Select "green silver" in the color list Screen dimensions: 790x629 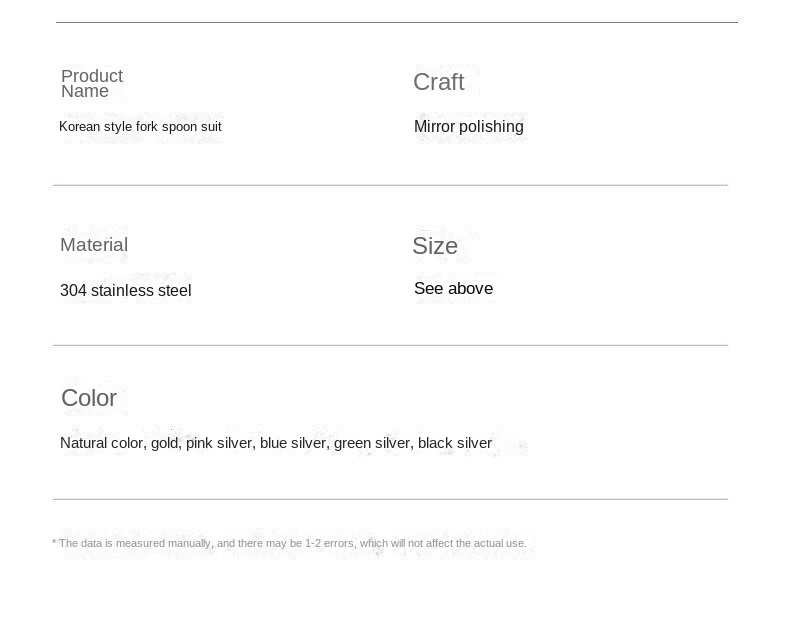tap(372, 443)
